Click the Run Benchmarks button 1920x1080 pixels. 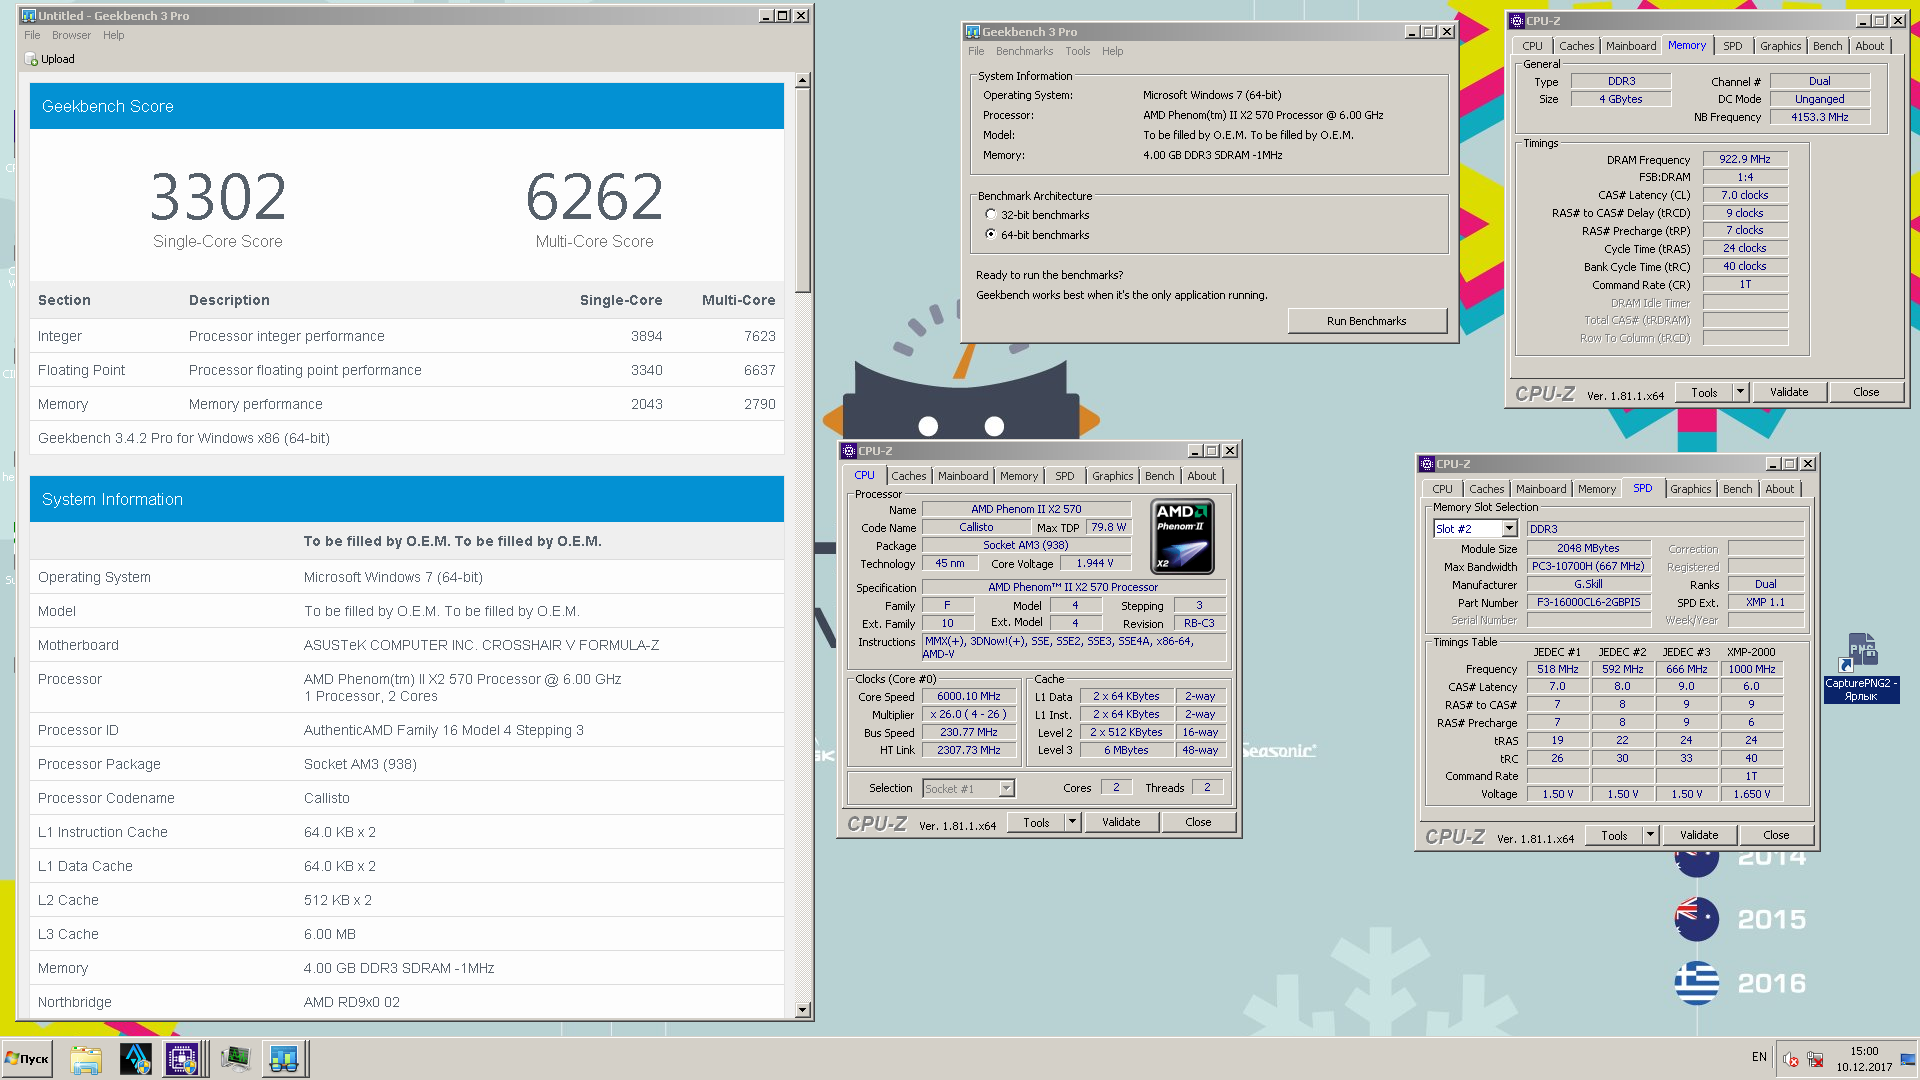(x=1366, y=321)
